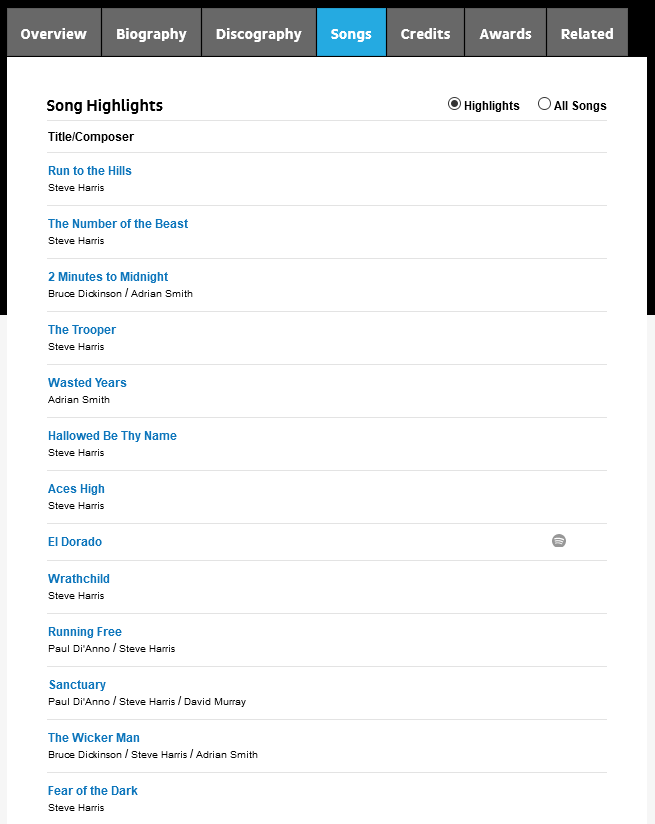Screen dimensions: 655x824
Task: Open the Wrathchild song link
Action: tap(79, 579)
